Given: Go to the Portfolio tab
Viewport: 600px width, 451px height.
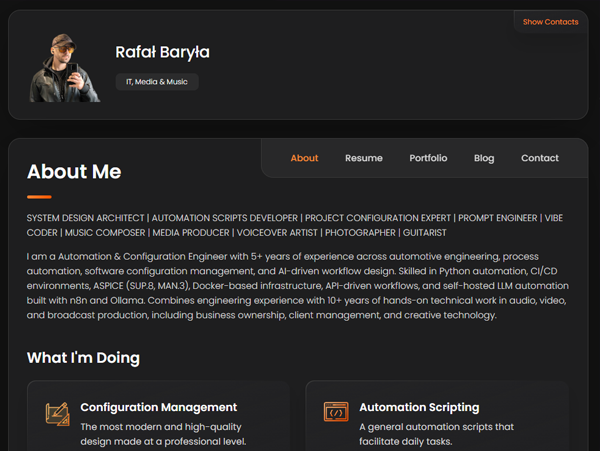Looking at the screenshot, I should point(428,158).
